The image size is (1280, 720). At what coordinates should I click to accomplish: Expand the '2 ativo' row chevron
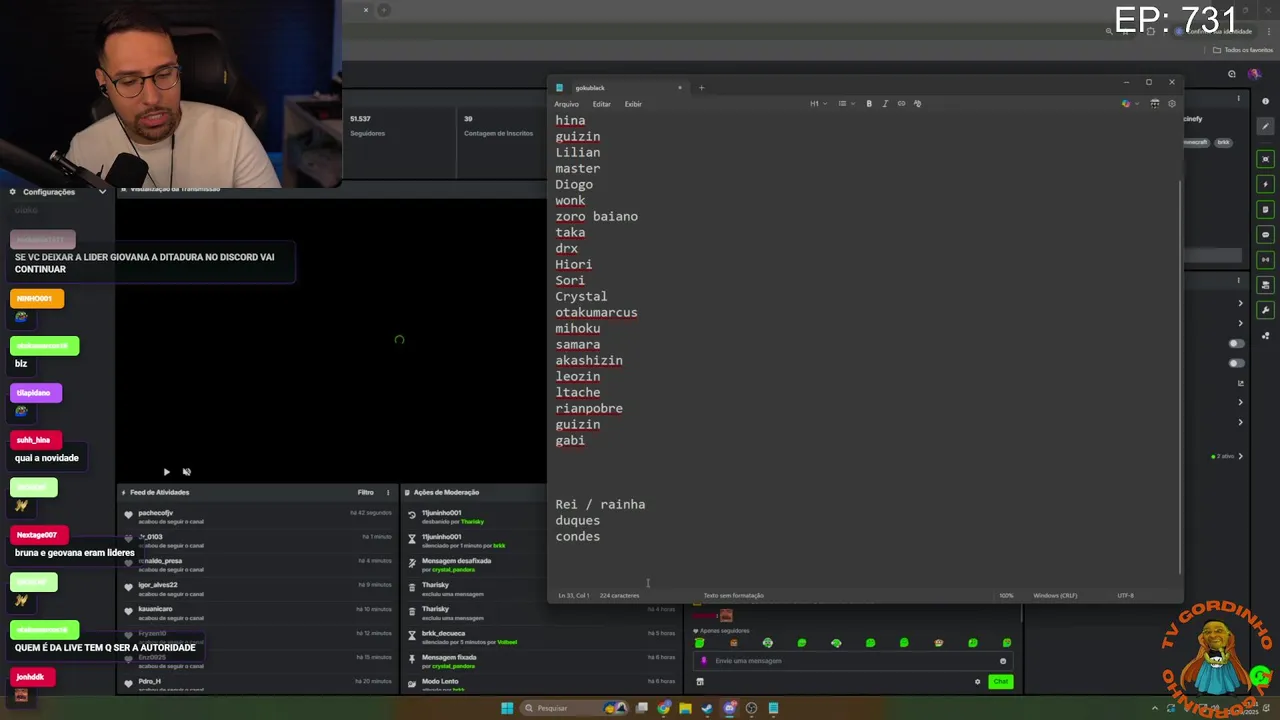click(x=1241, y=456)
